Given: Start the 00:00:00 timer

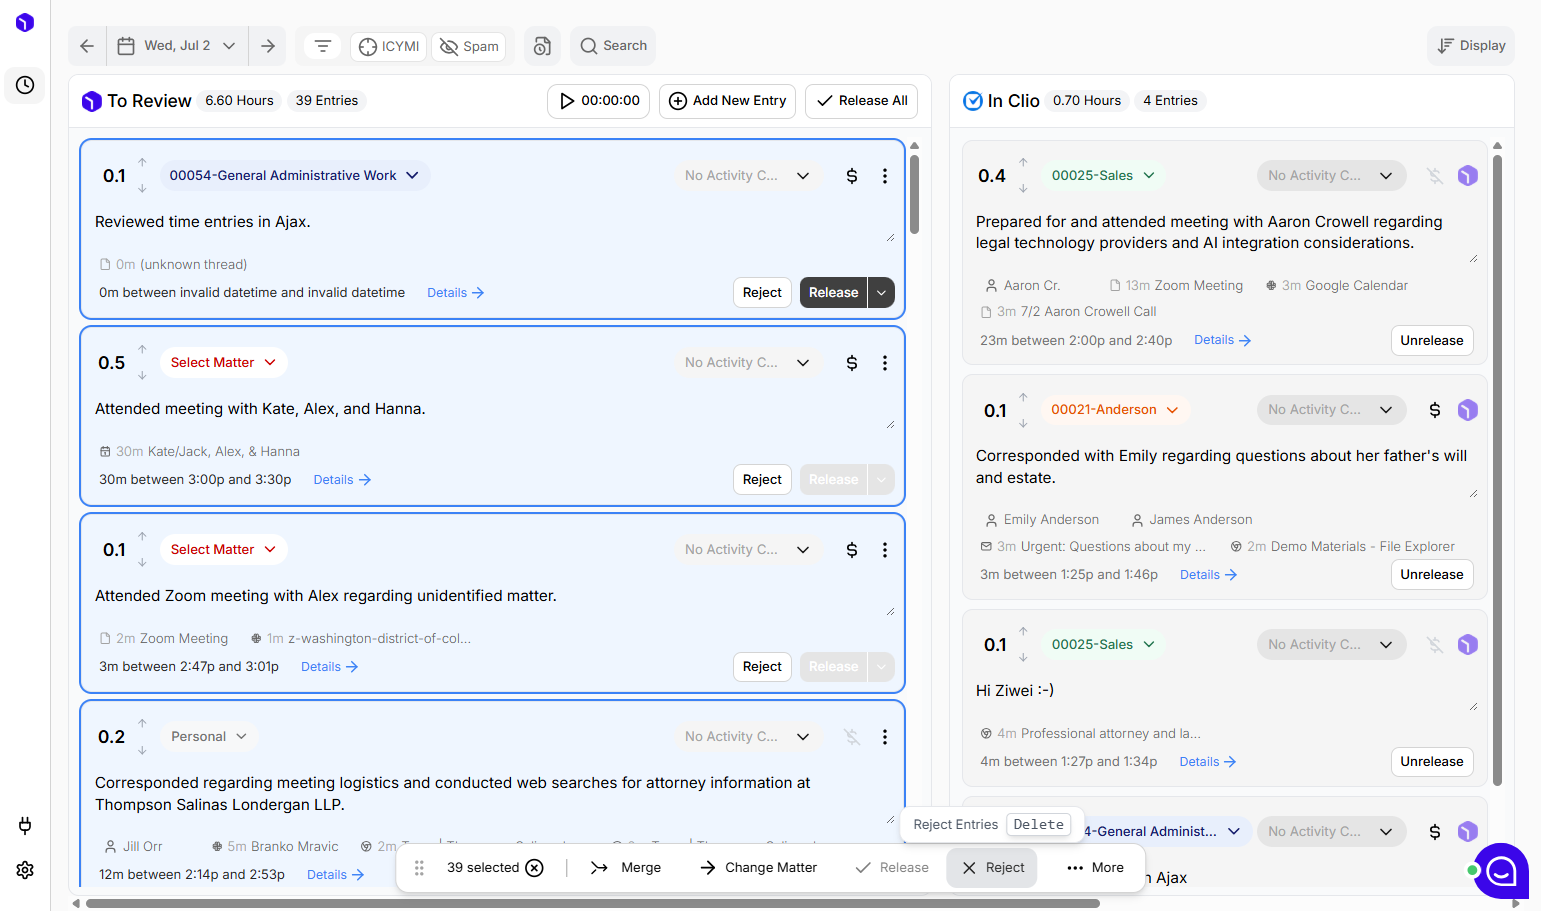Looking at the screenshot, I should tap(599, 101).
